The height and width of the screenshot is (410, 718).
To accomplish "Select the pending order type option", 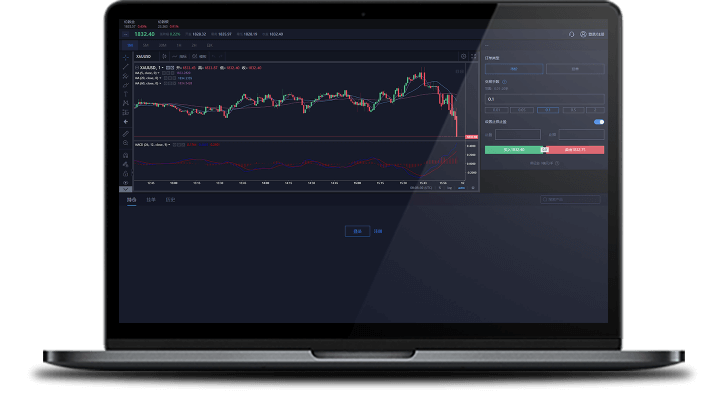I will 575,69.
